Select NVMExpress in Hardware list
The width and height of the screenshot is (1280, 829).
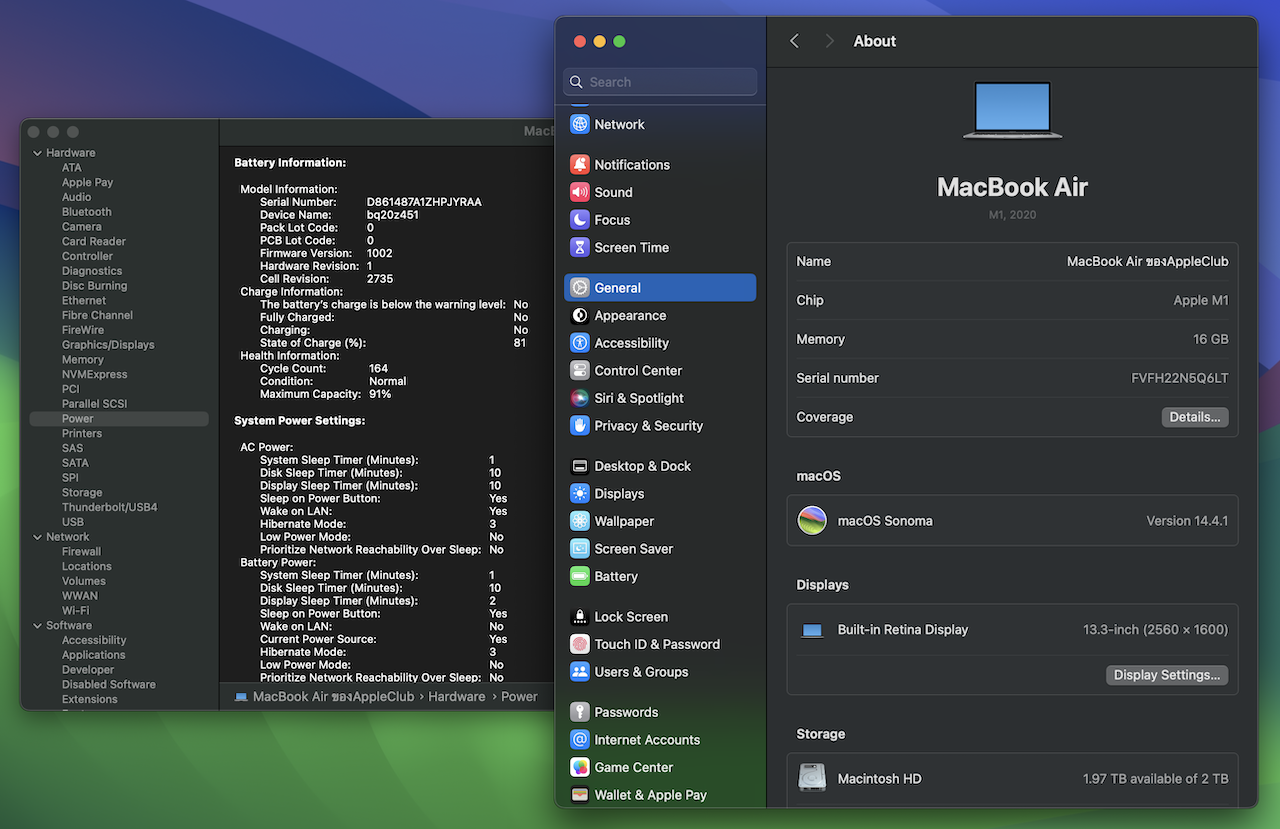click(95, 375)
